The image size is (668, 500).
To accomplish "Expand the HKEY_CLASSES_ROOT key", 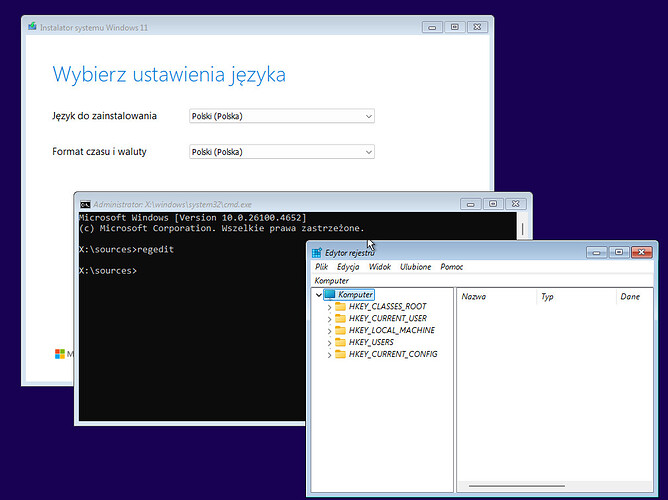I will point(329,307).
